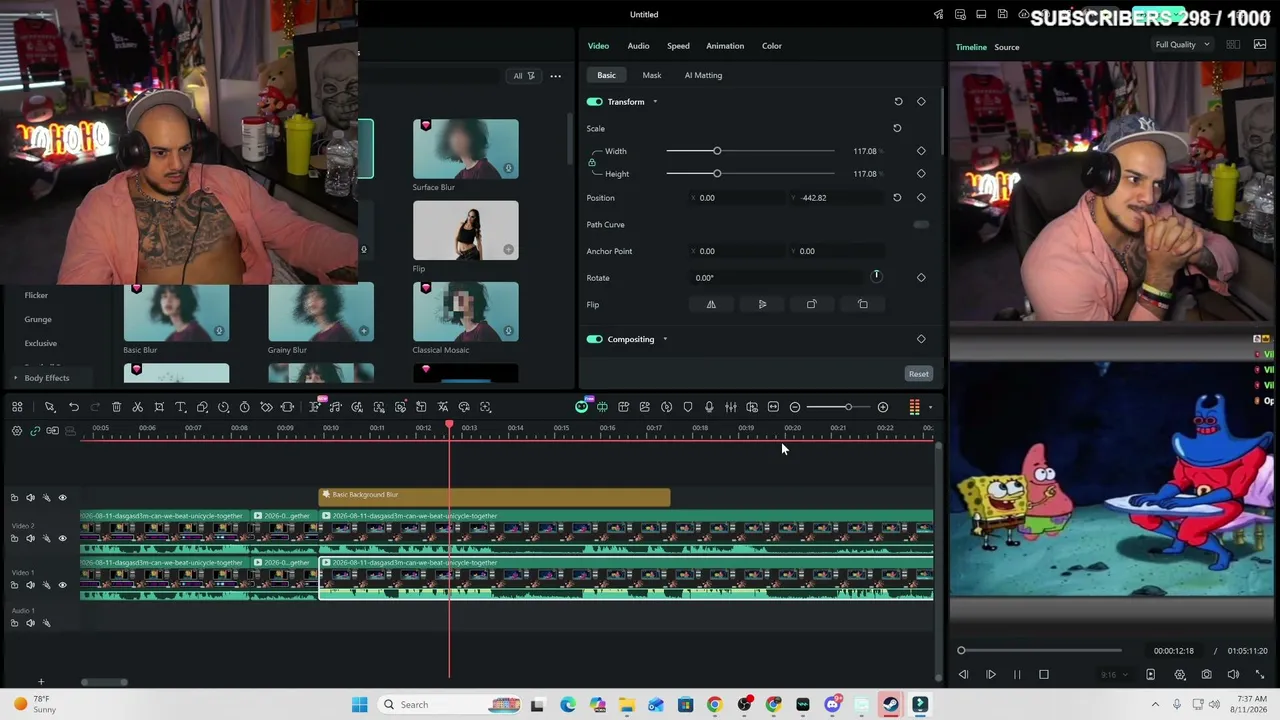Open preview volume control
Viewport: 1280px width, 720px height.
click(1233, 675)
